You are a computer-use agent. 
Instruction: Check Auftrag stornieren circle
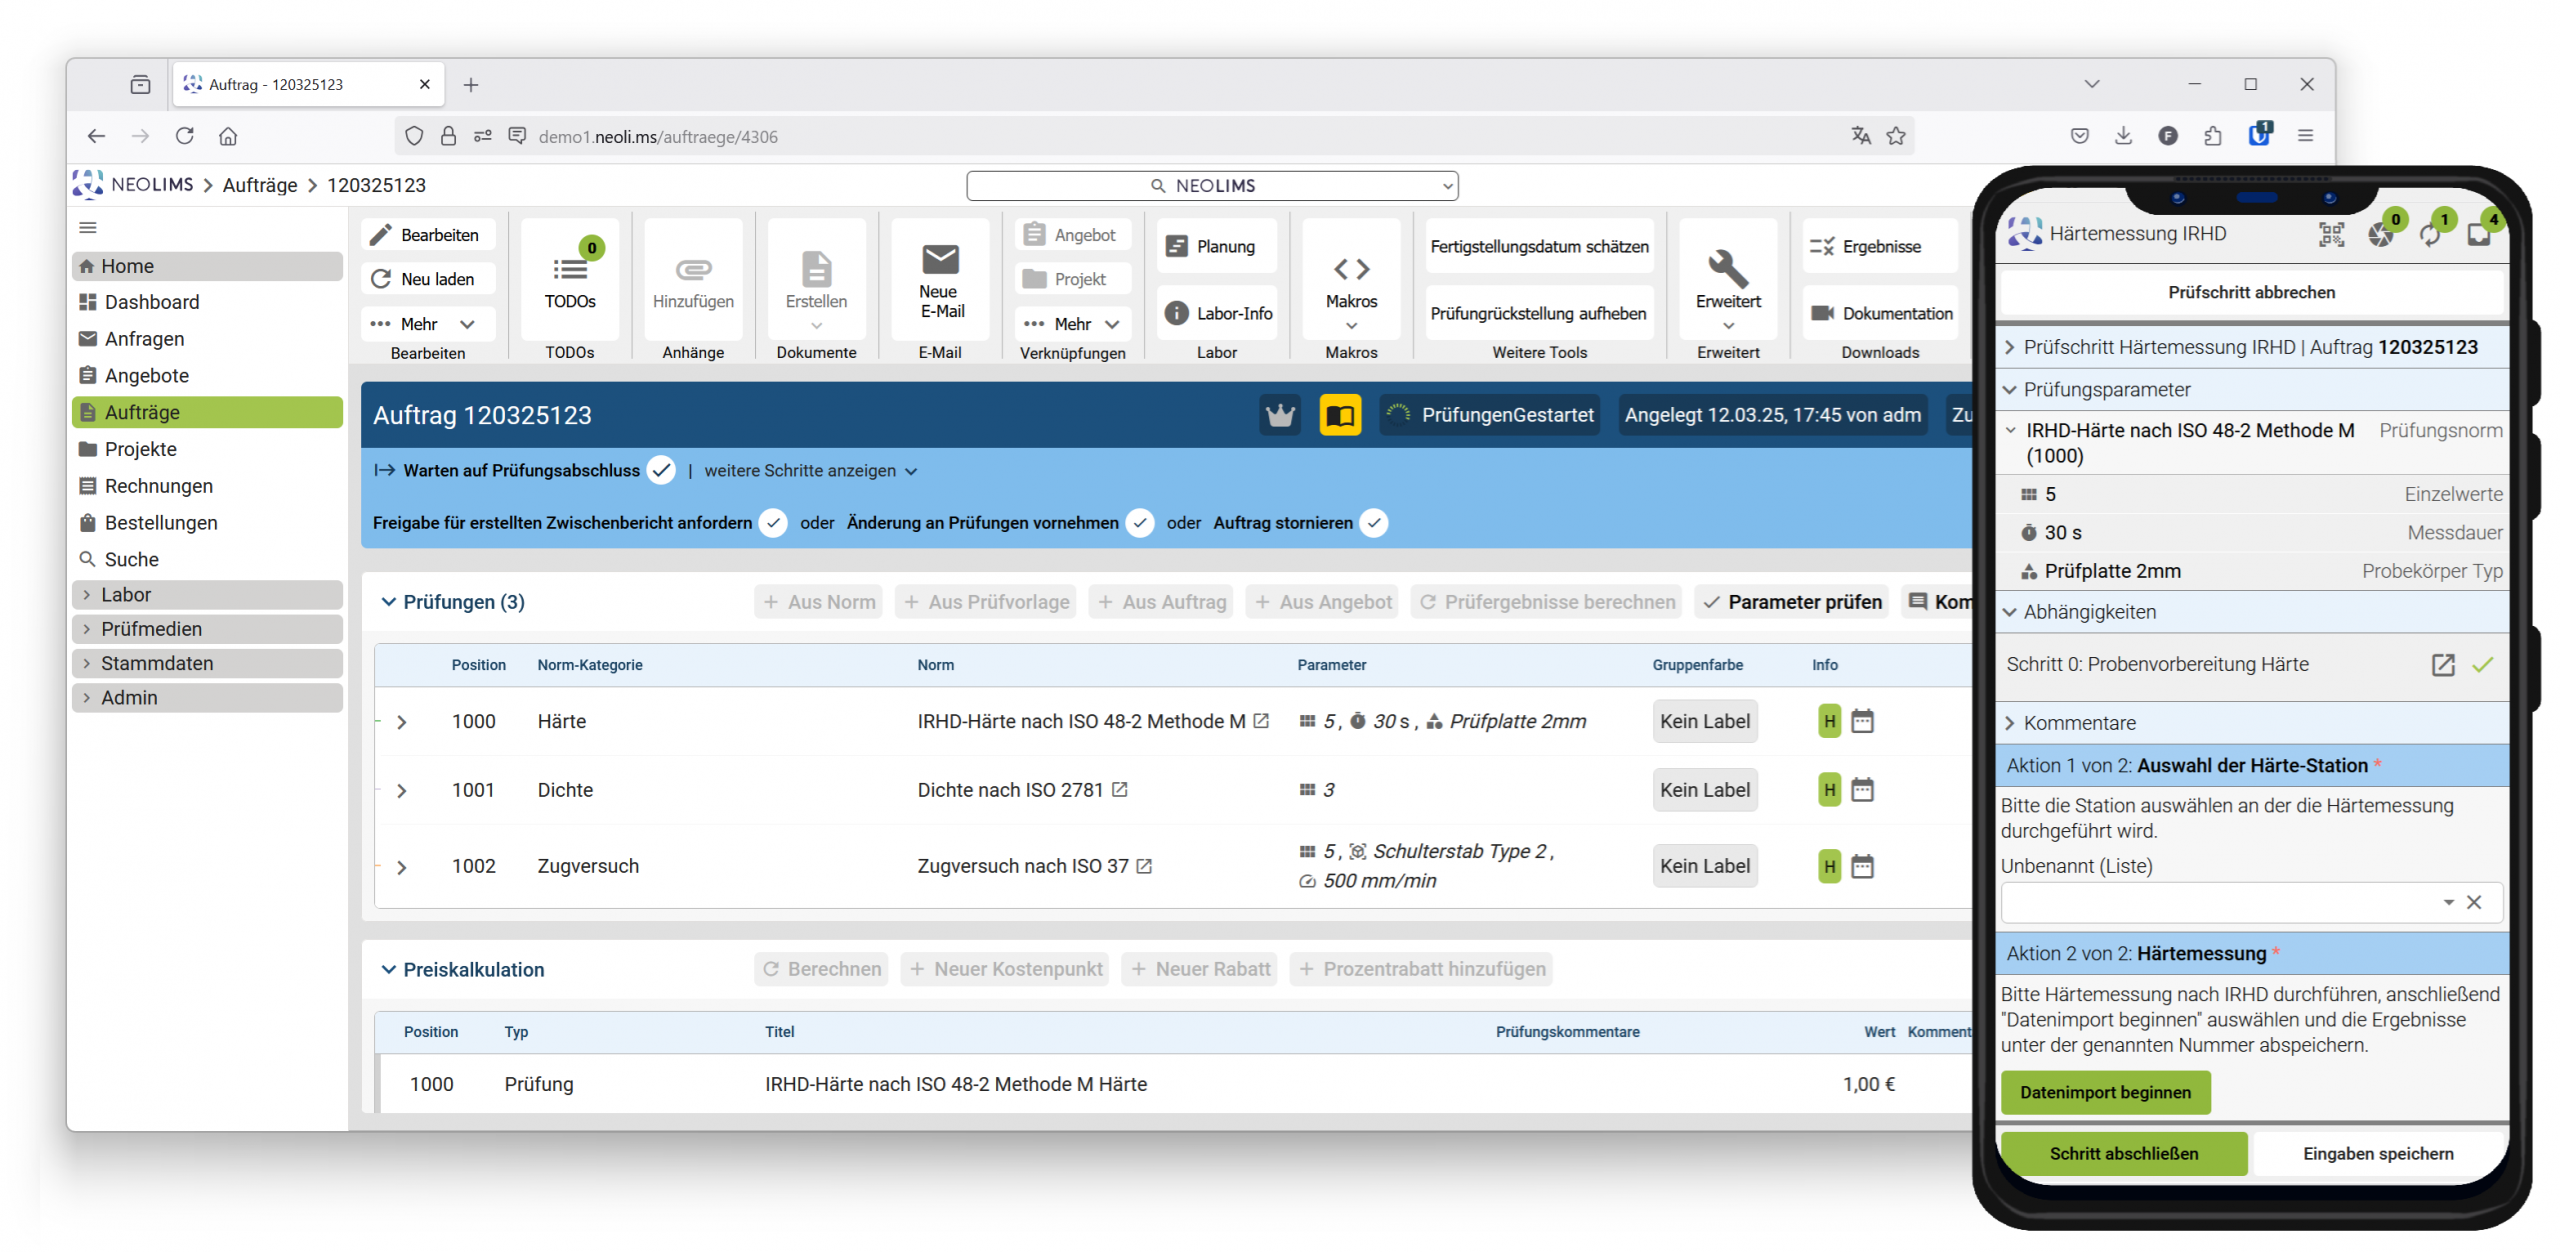1374,523
